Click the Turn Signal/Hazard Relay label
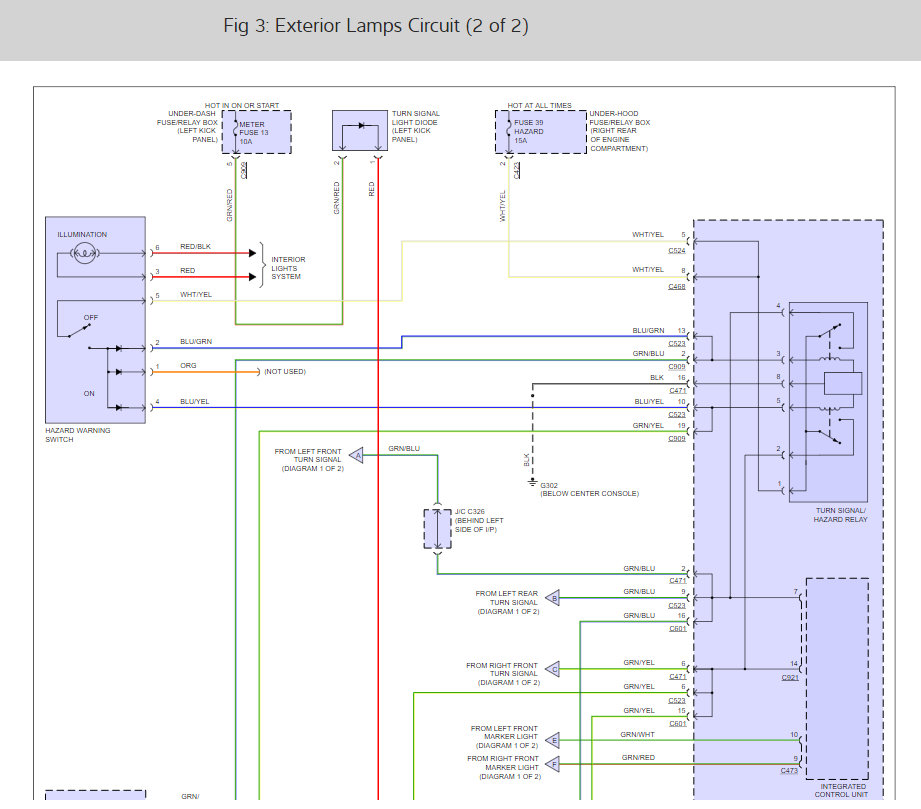This screenshot has height=809, width=921. click(840, 515)
